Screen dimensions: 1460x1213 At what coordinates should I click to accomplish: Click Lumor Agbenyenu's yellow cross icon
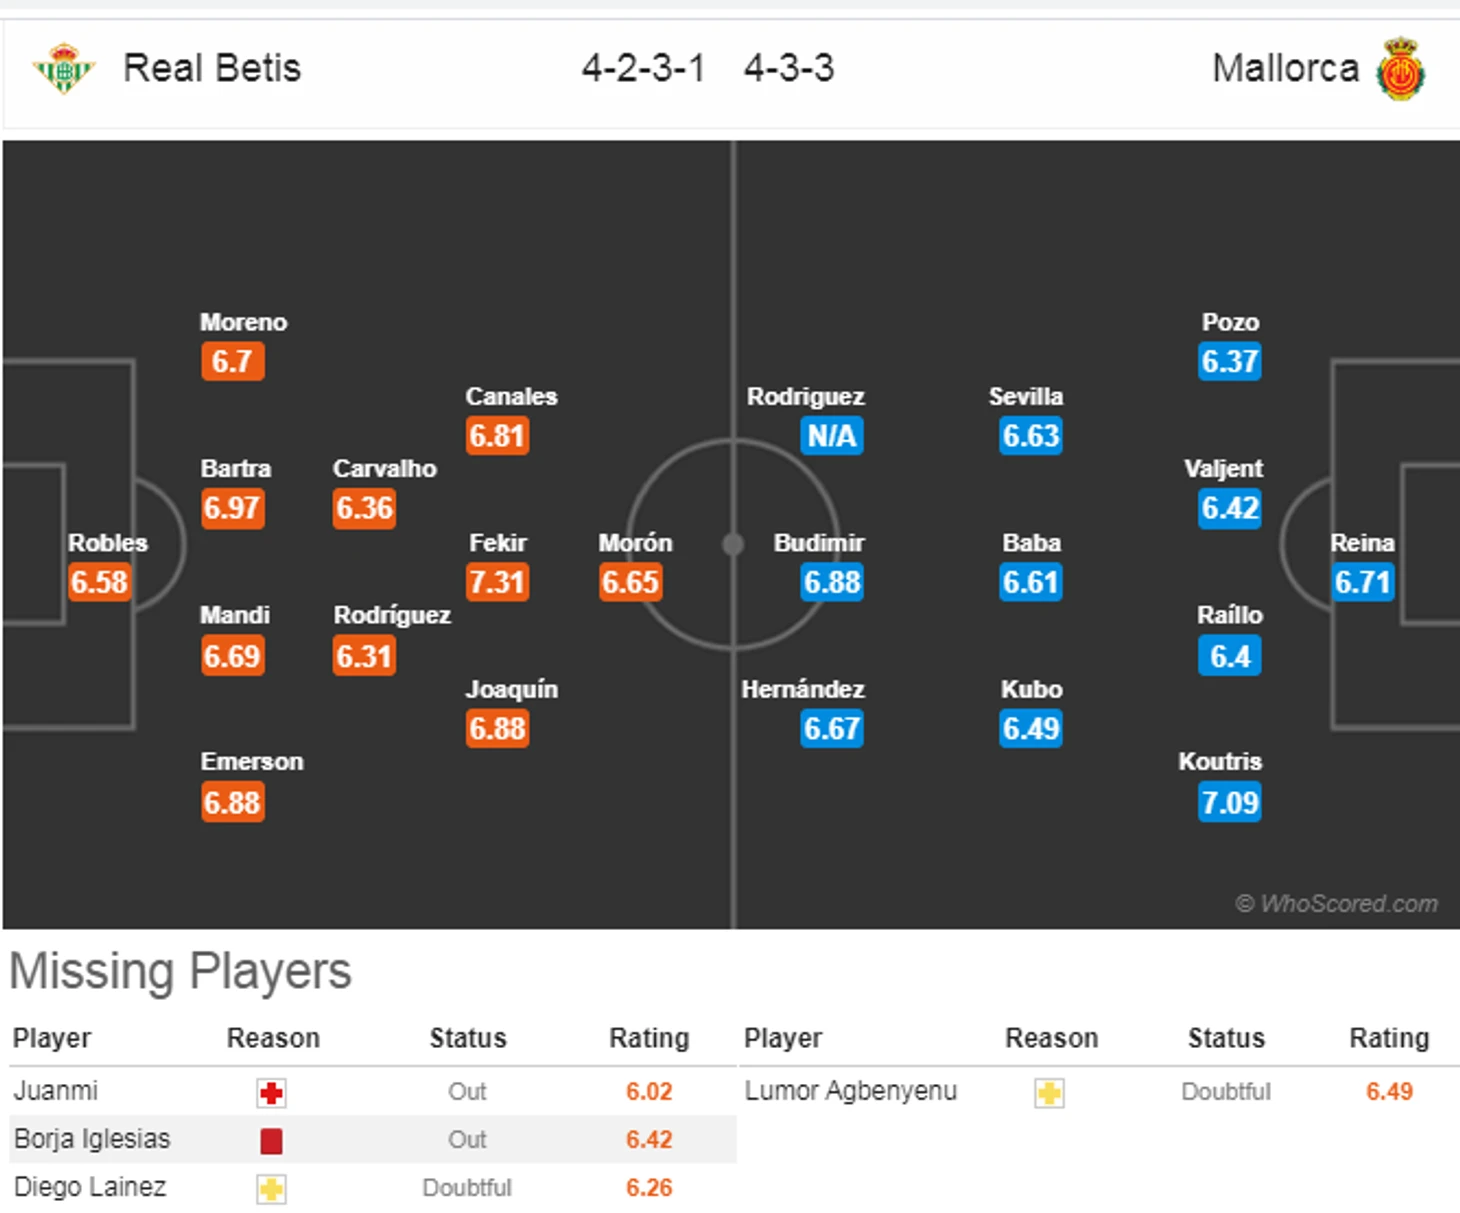point(1049,1093)
